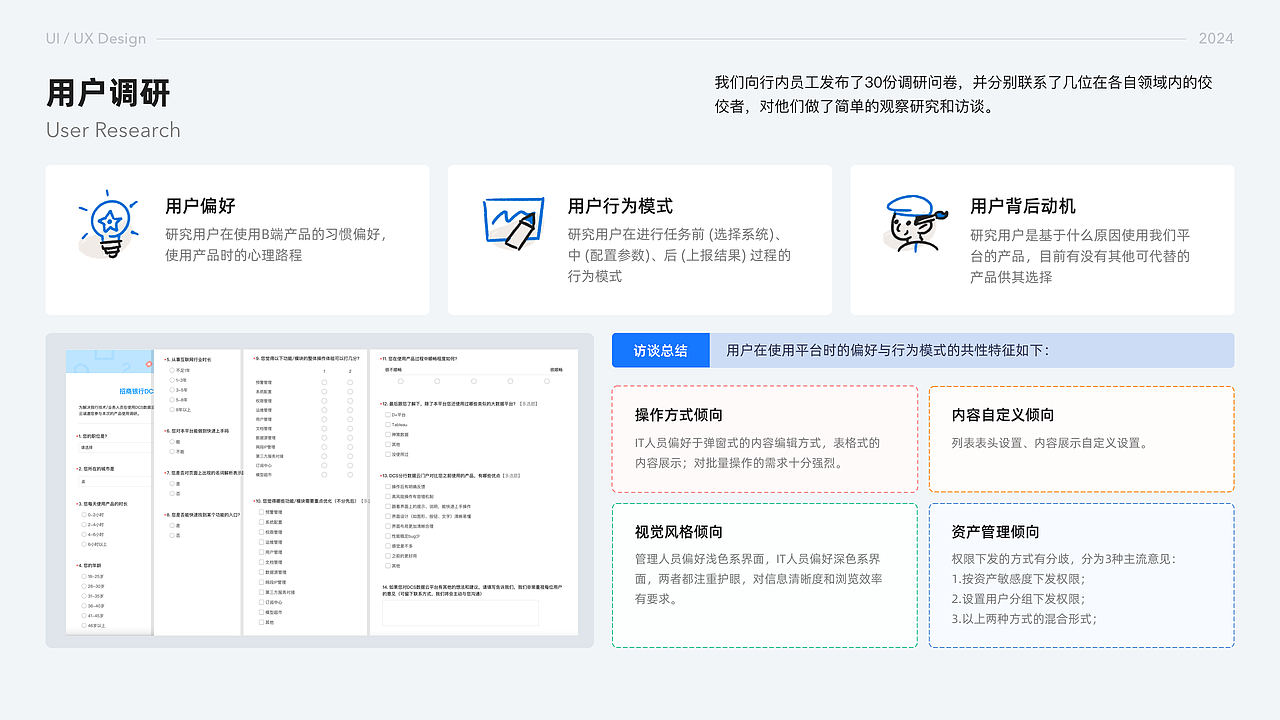Open the 请选择 dropdown under question 1
The width and height of the screenshot is (1280, 720).
tap(115, 447)
